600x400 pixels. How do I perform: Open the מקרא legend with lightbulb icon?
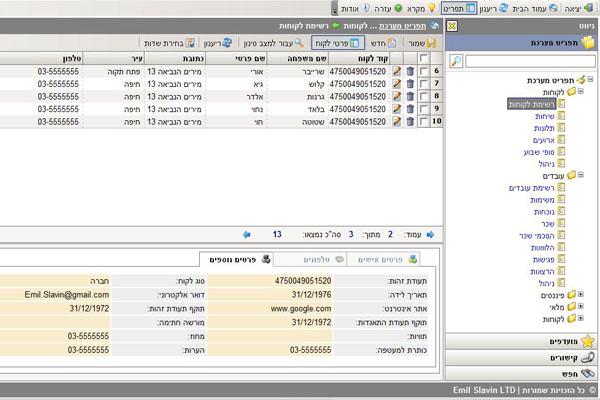(421, 8)
